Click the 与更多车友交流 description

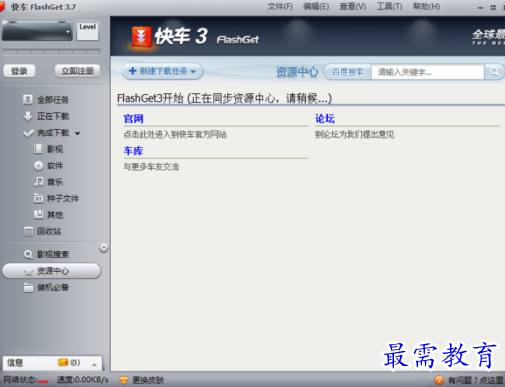pyautogui.click(x=151, y=167)
